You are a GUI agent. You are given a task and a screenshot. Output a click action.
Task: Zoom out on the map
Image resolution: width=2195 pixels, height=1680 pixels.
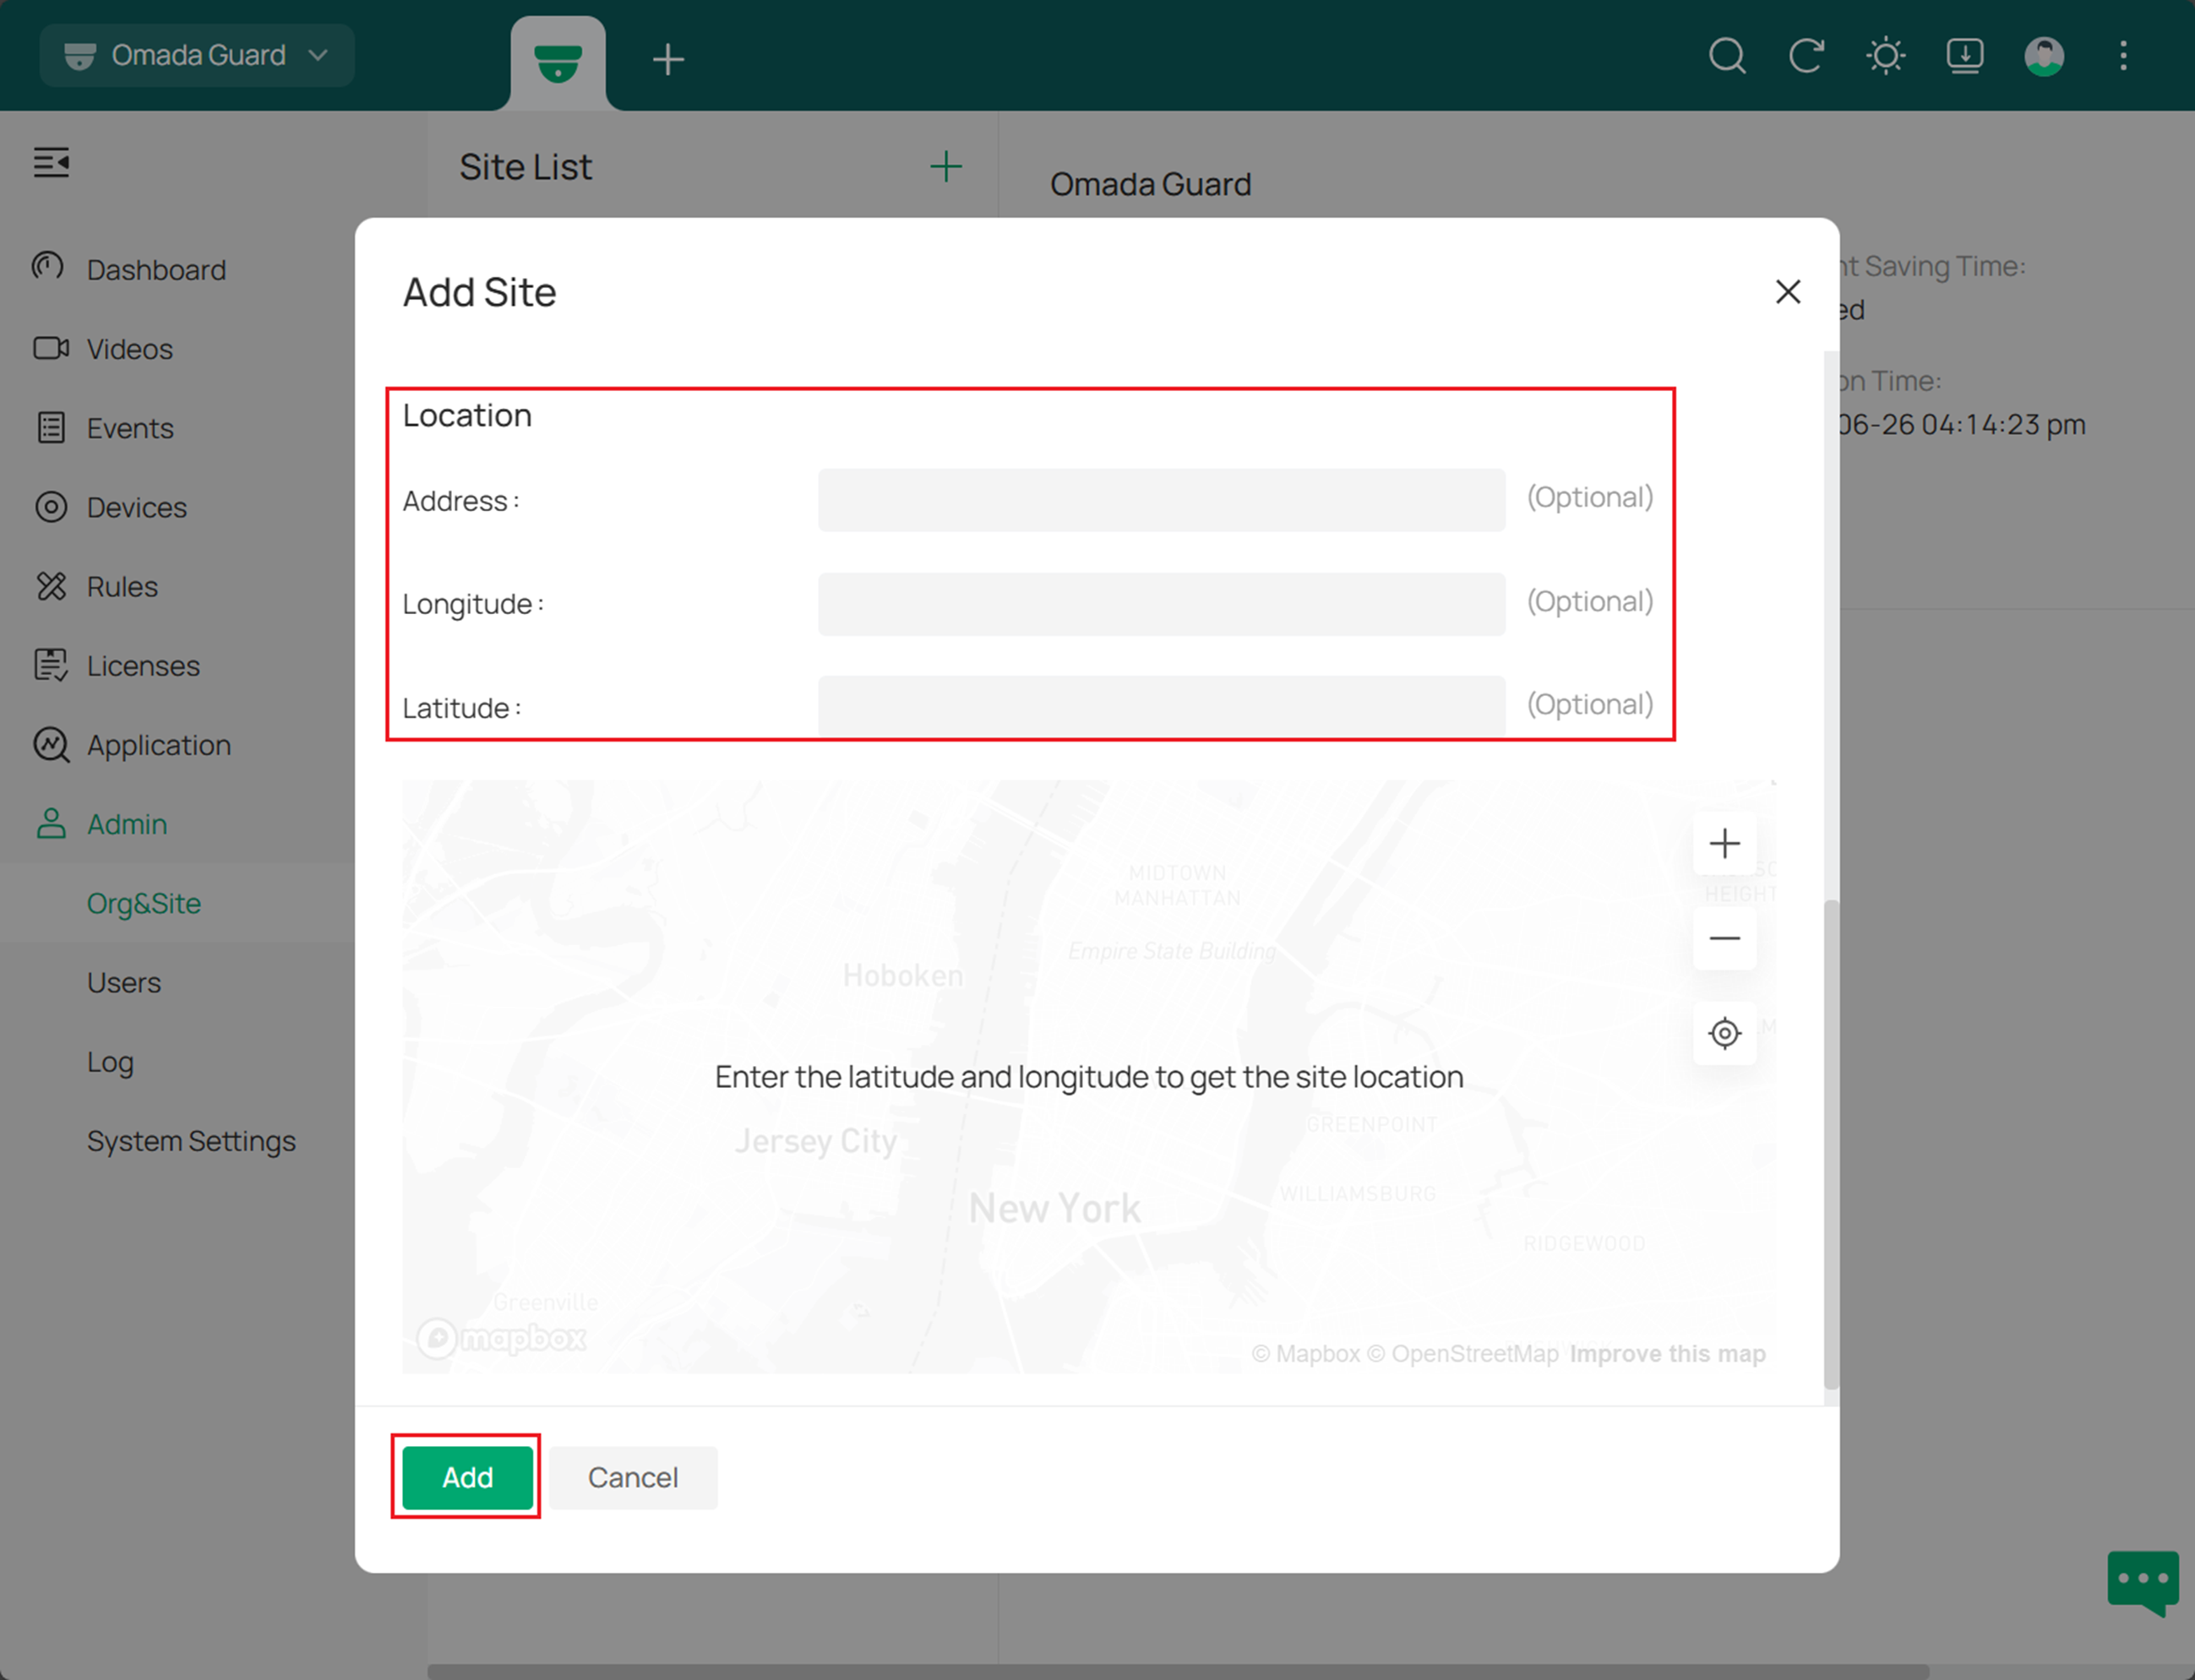click(x=1724, y=938)
